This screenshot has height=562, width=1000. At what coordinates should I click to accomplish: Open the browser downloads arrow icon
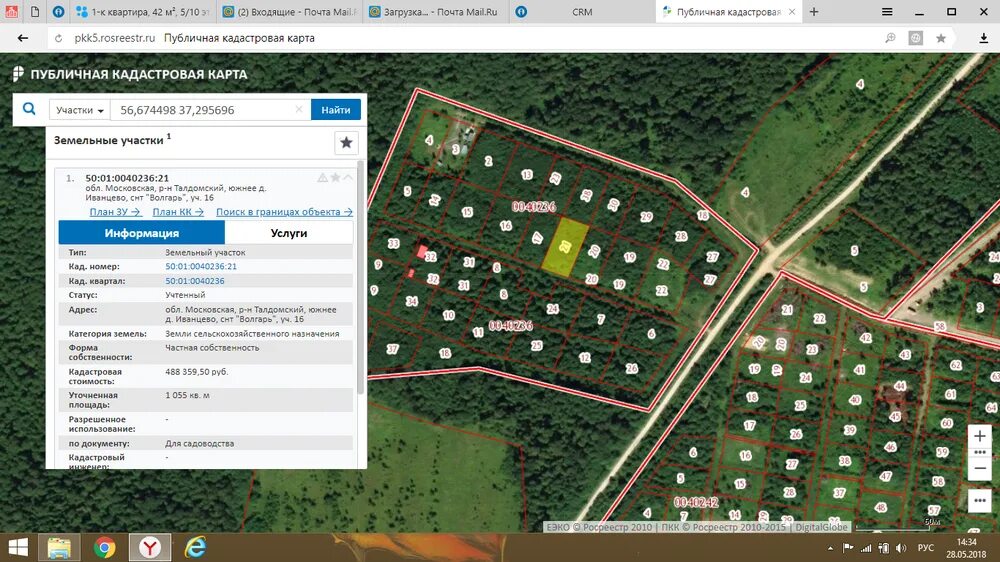(x=983, y=38)
